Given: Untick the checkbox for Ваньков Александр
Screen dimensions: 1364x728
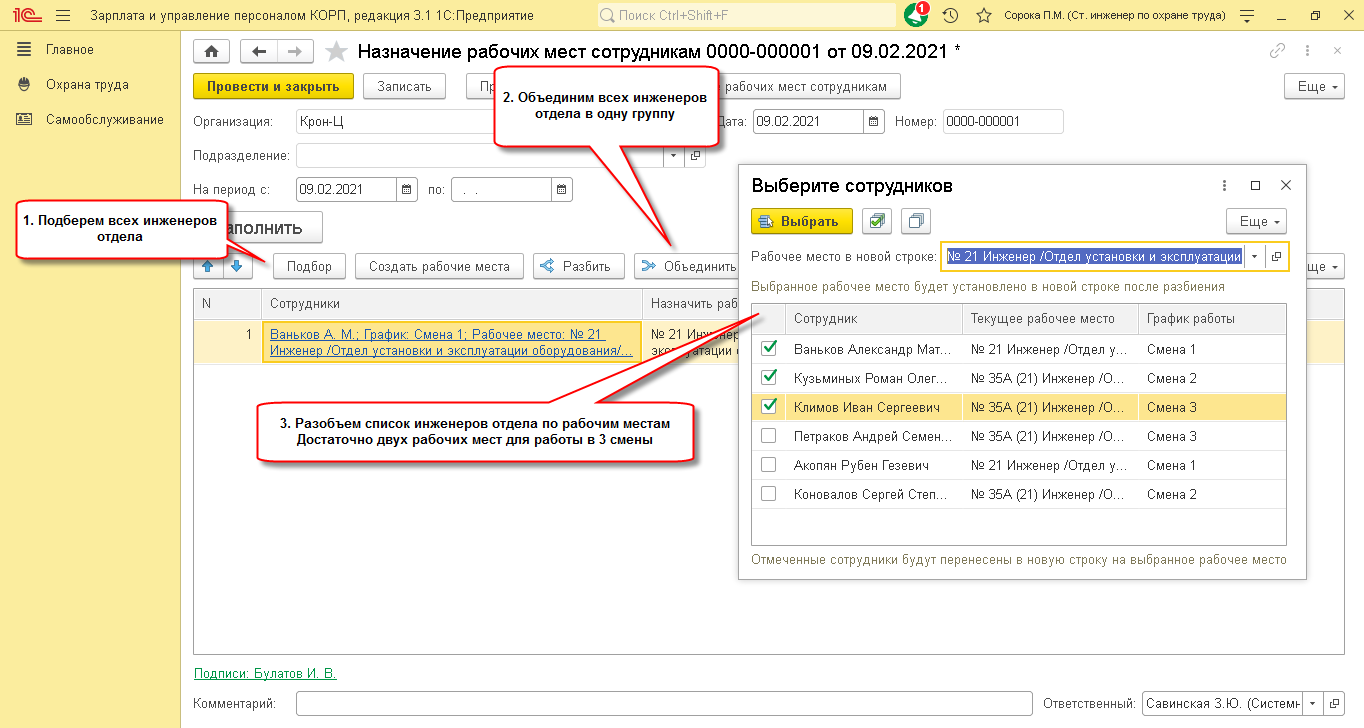Looking at the screenshot, I should 769,349.
